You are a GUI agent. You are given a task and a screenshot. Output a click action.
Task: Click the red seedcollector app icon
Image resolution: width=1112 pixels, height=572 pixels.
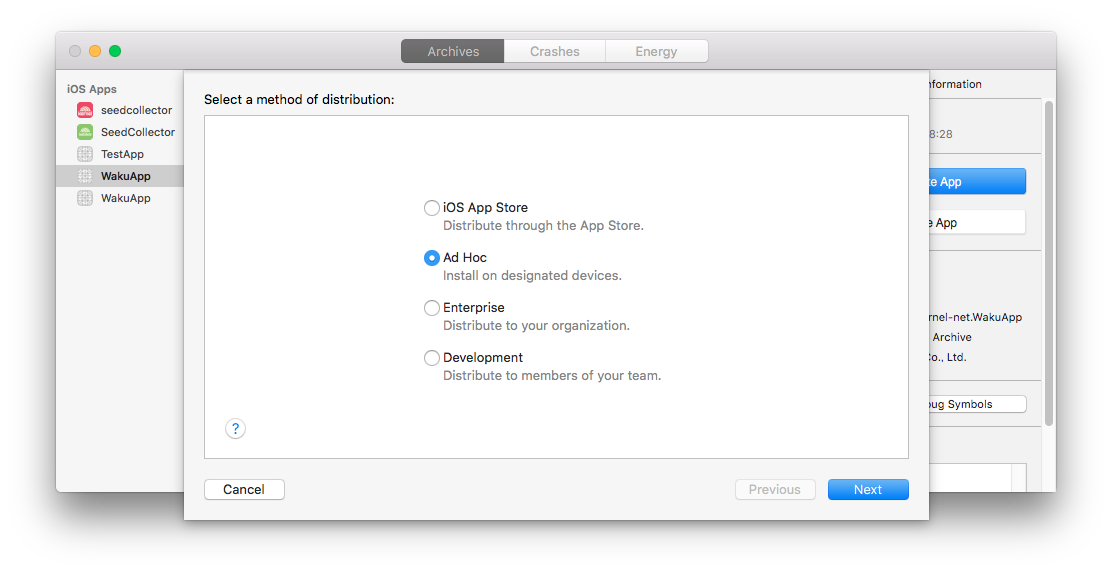point(85,110)
